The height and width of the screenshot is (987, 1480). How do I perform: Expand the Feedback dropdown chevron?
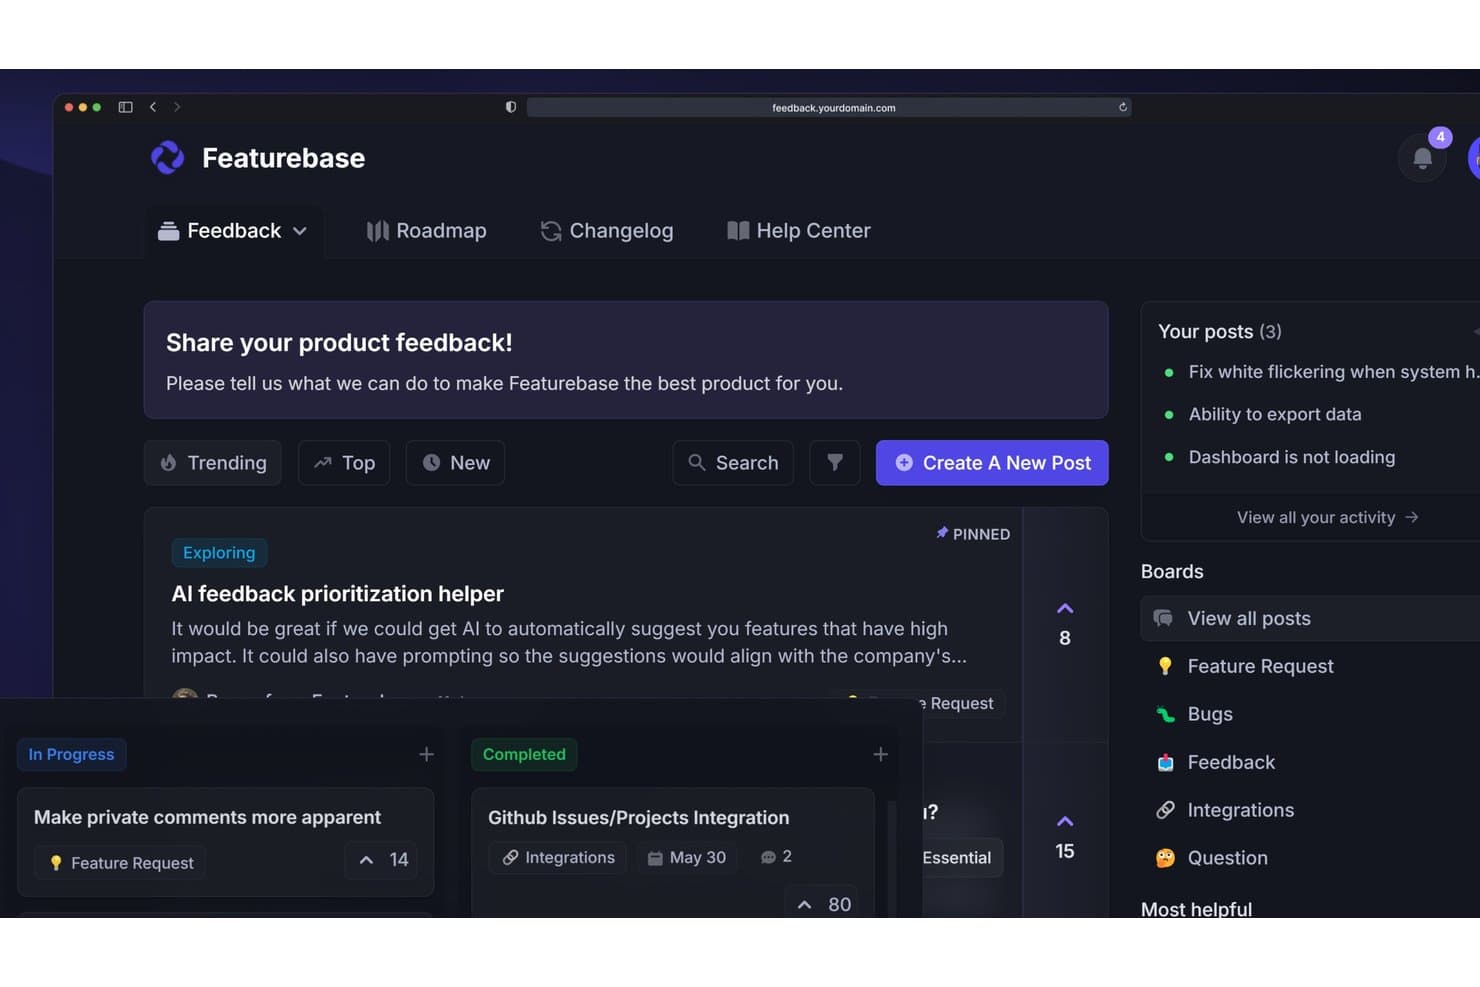pyautogui.click(x=300, y=231)
